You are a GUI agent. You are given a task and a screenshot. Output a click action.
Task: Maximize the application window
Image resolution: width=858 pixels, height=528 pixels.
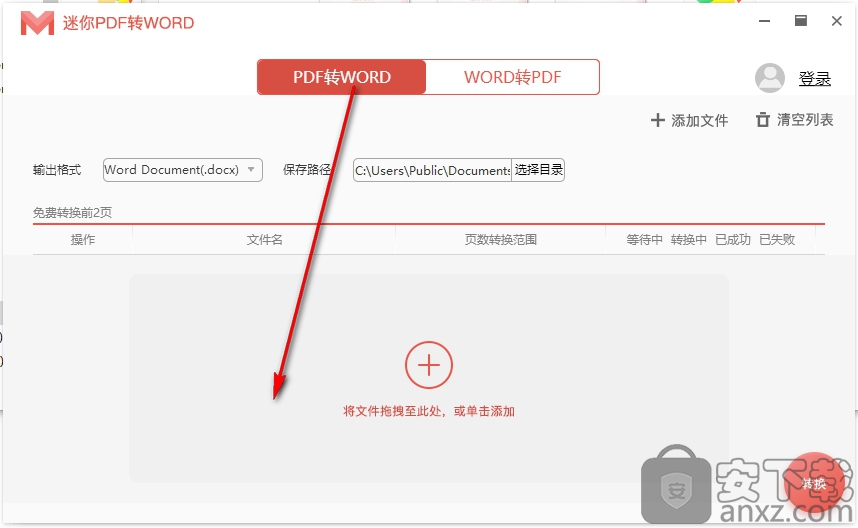pos(801,21)
